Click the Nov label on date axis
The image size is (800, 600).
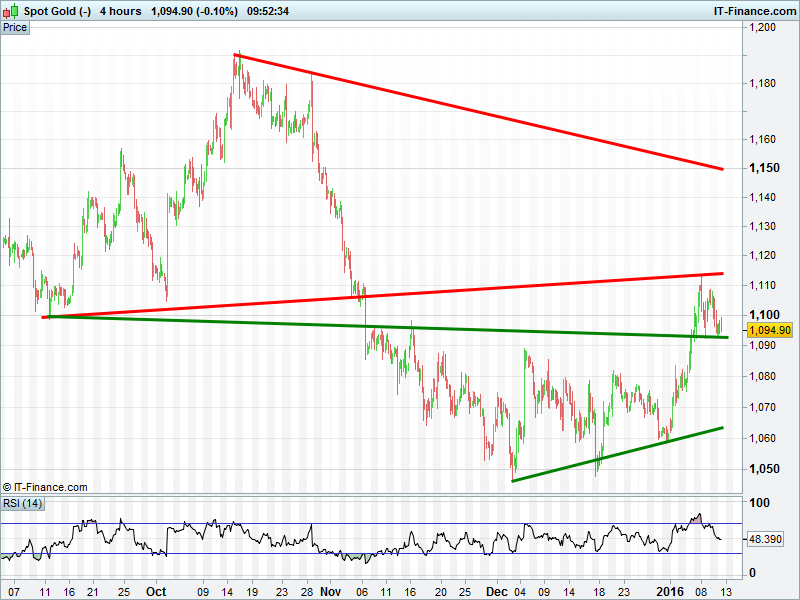pos(330,591)
